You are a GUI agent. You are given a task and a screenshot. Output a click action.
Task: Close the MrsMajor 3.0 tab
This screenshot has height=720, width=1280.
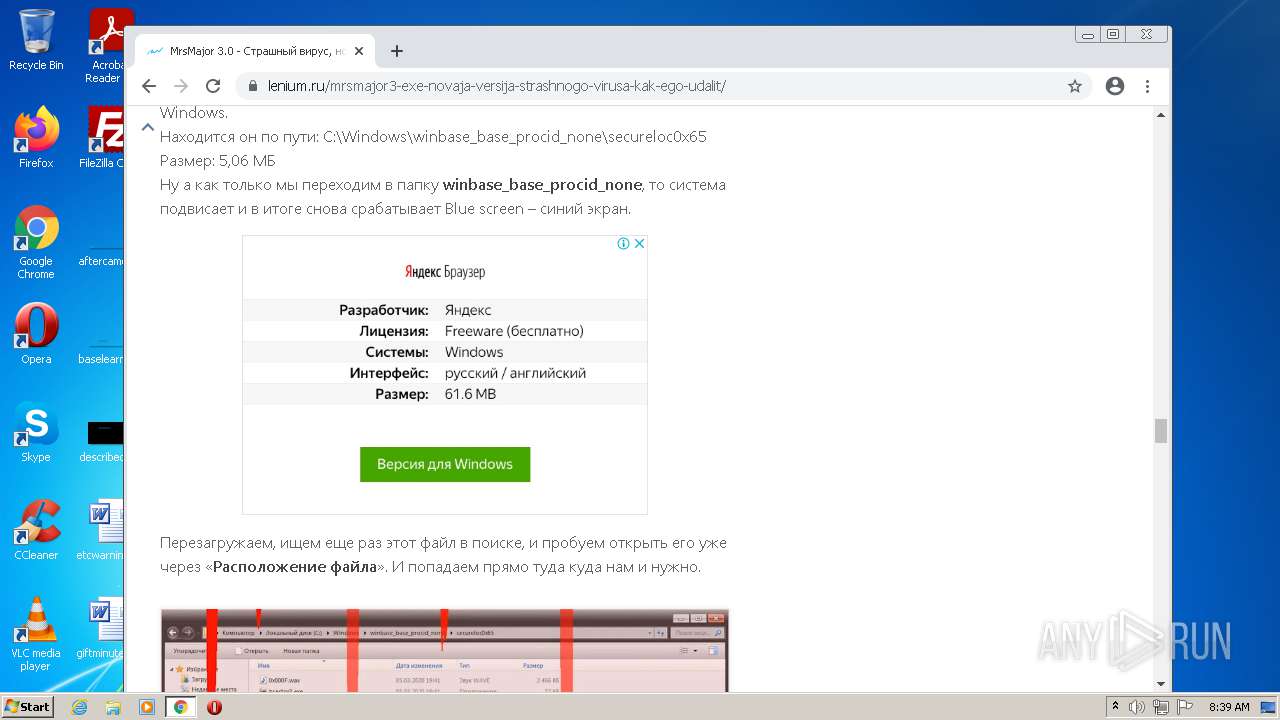point(359,51)
